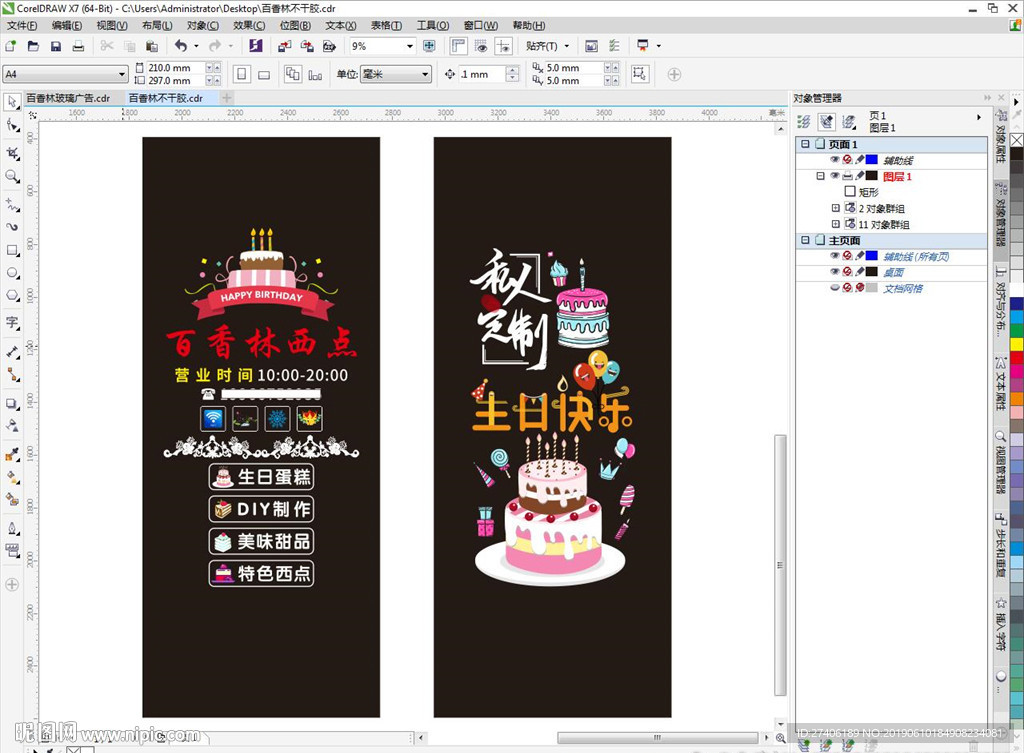Viewport: 1024px width, 753px height.
Task: Create a new document via toolbar
Action: pyautogui.click(x=10, y=46)
